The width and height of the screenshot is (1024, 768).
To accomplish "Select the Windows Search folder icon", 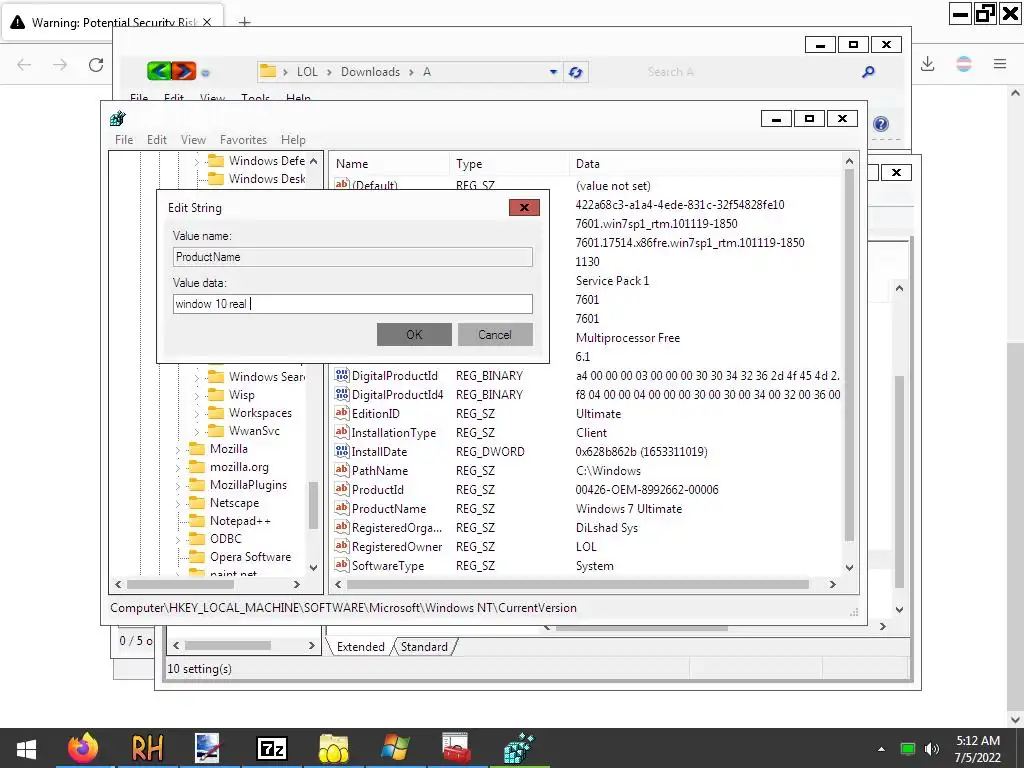I will click(216, 377).
